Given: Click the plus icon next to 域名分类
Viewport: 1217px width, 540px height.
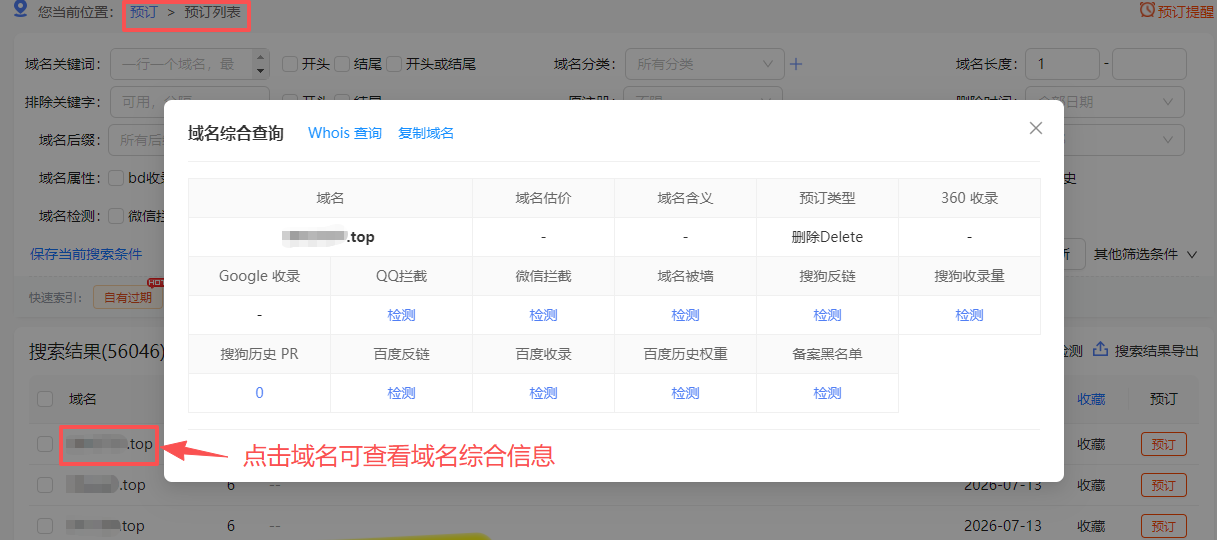Looking at the screenshot, I should coord(796,64).
